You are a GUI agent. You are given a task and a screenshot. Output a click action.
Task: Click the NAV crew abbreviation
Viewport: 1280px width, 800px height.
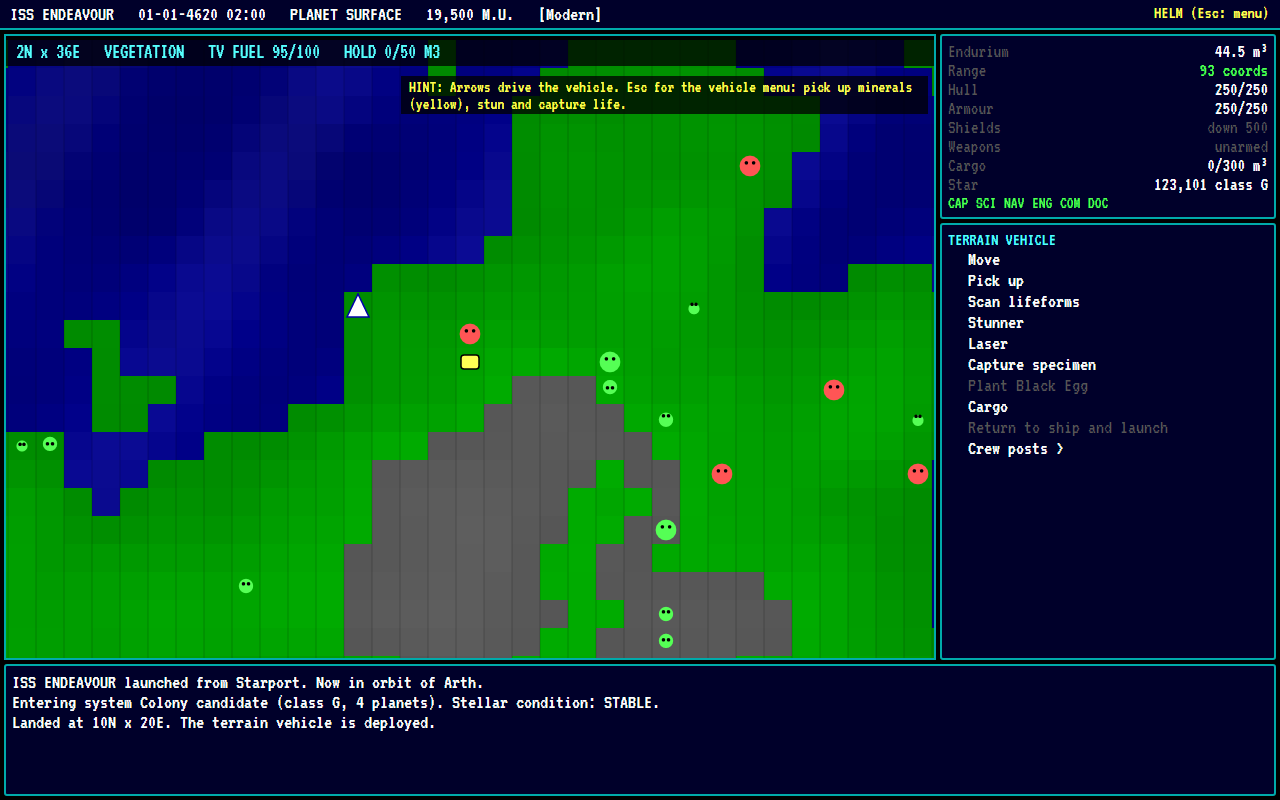1014,204
